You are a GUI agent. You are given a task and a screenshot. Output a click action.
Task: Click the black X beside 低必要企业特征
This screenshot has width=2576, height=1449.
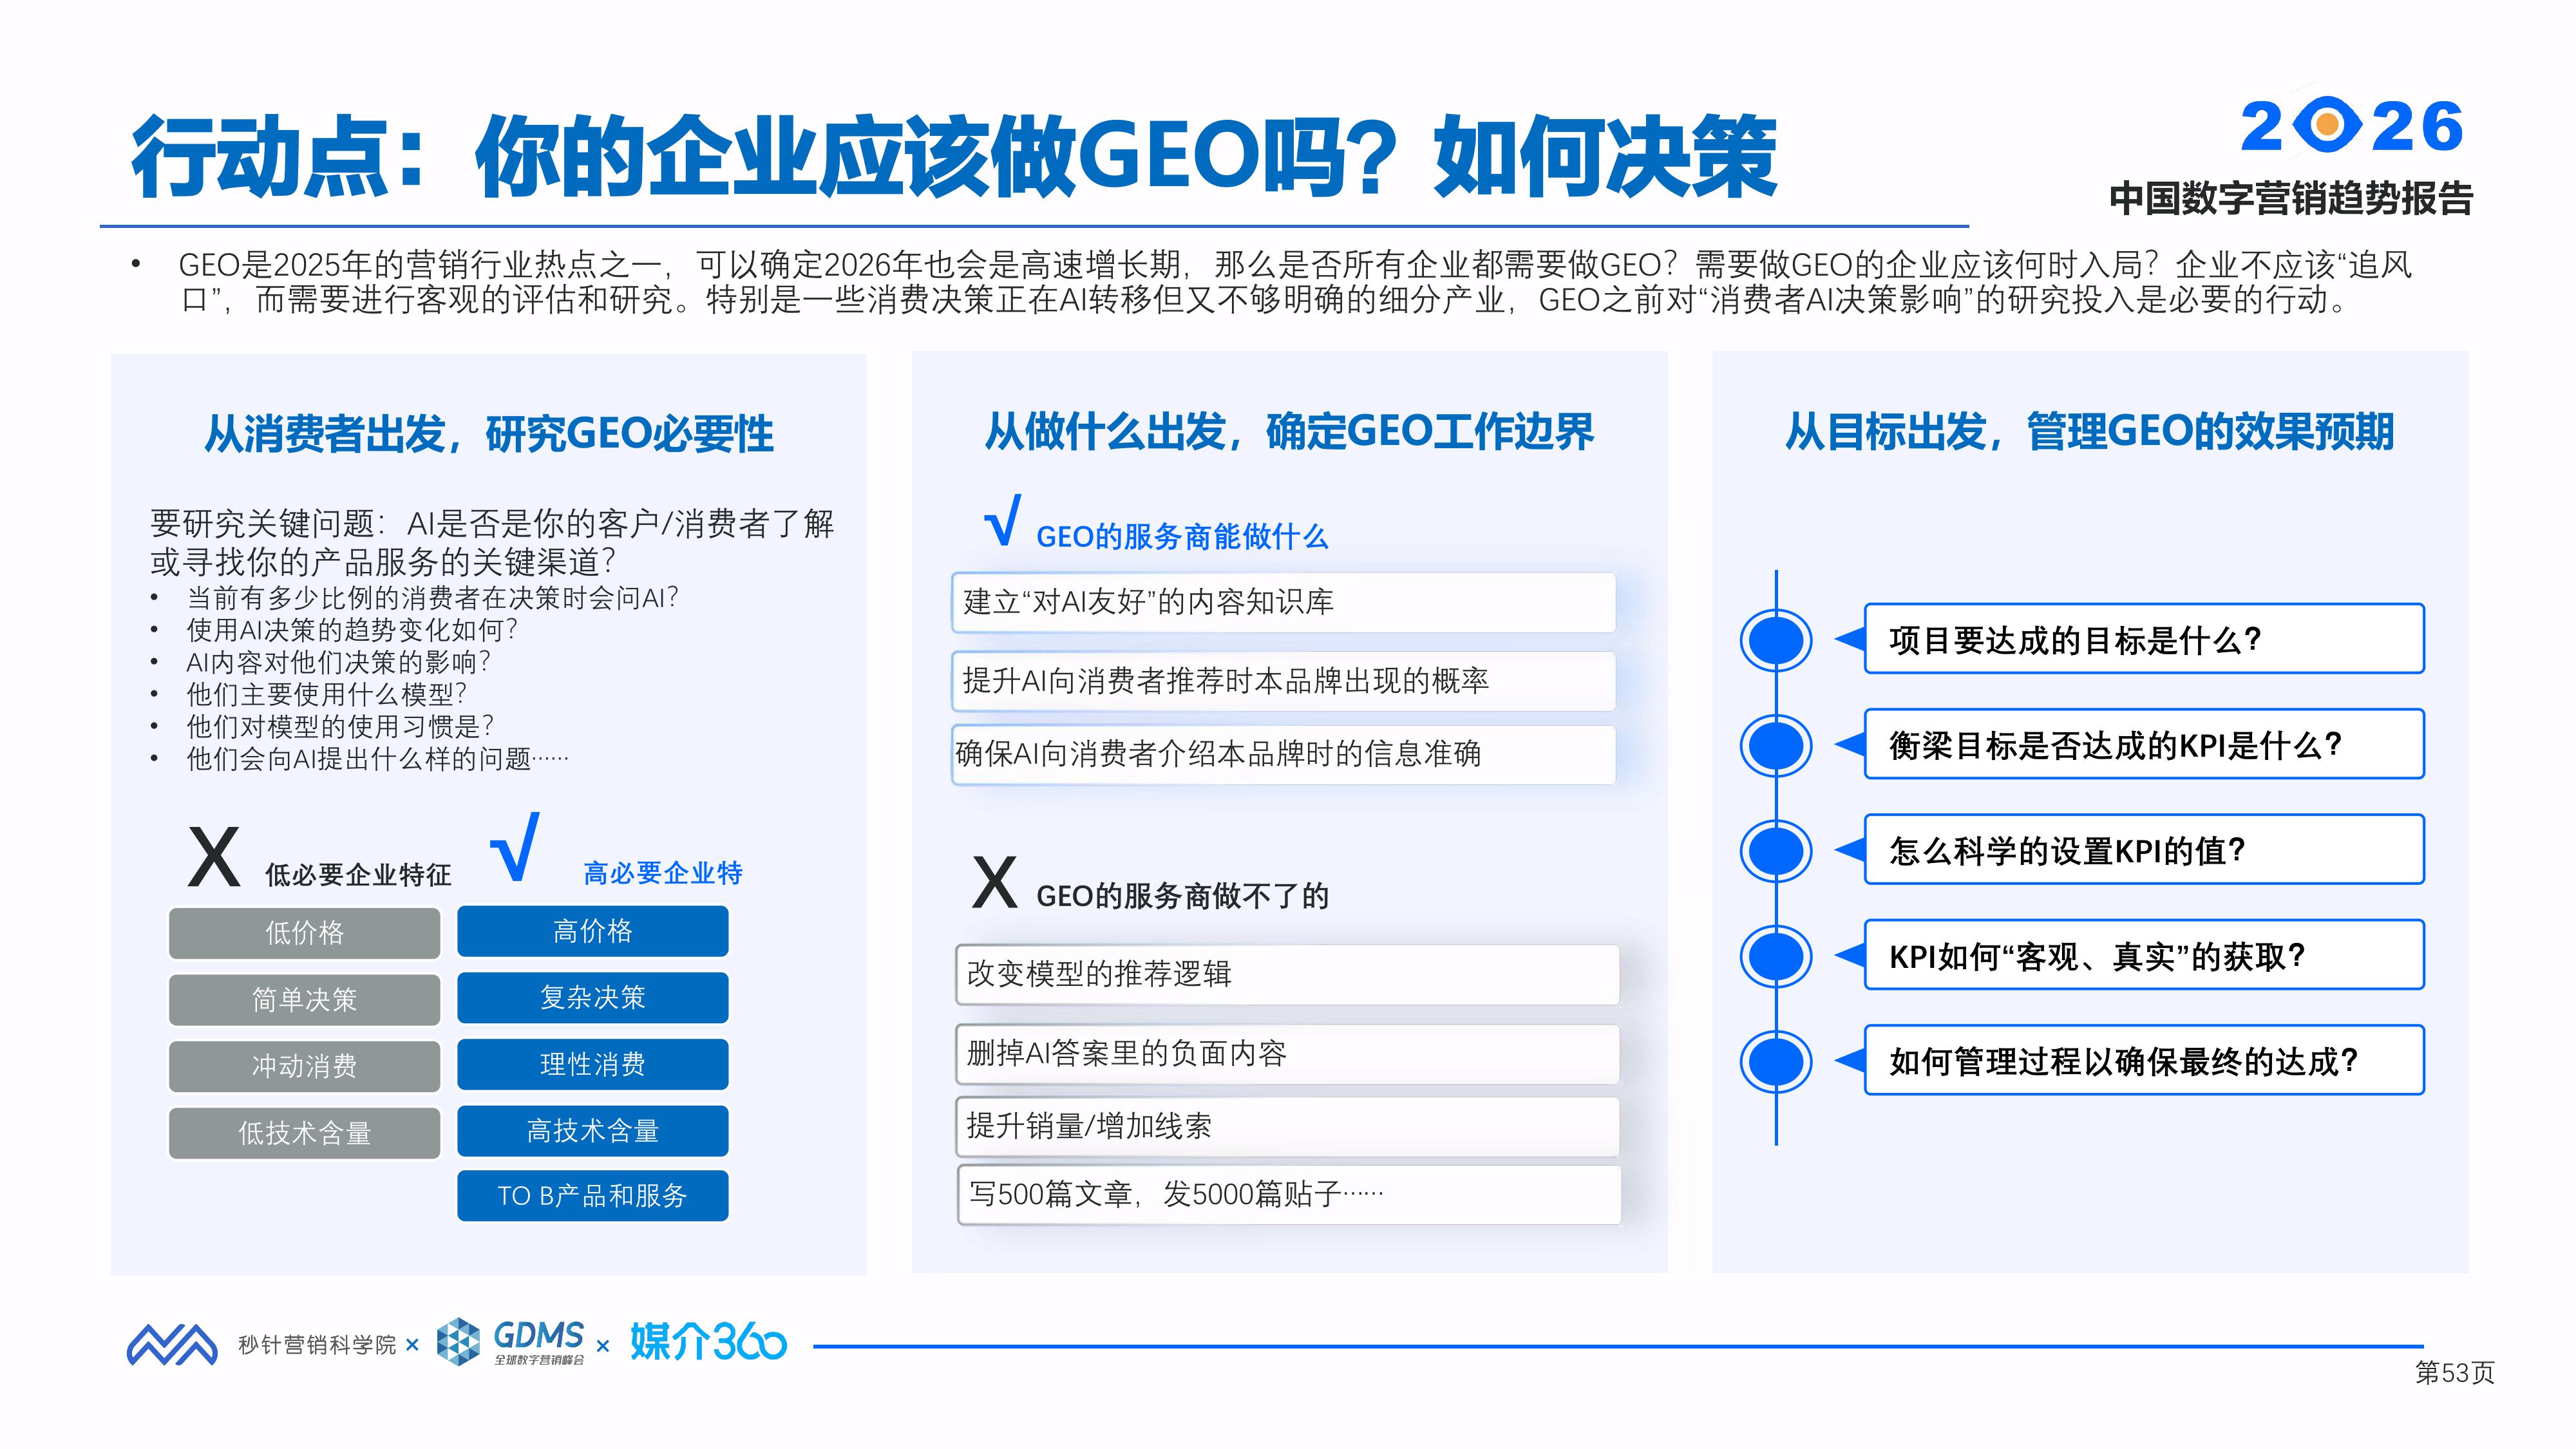(214, 857)
